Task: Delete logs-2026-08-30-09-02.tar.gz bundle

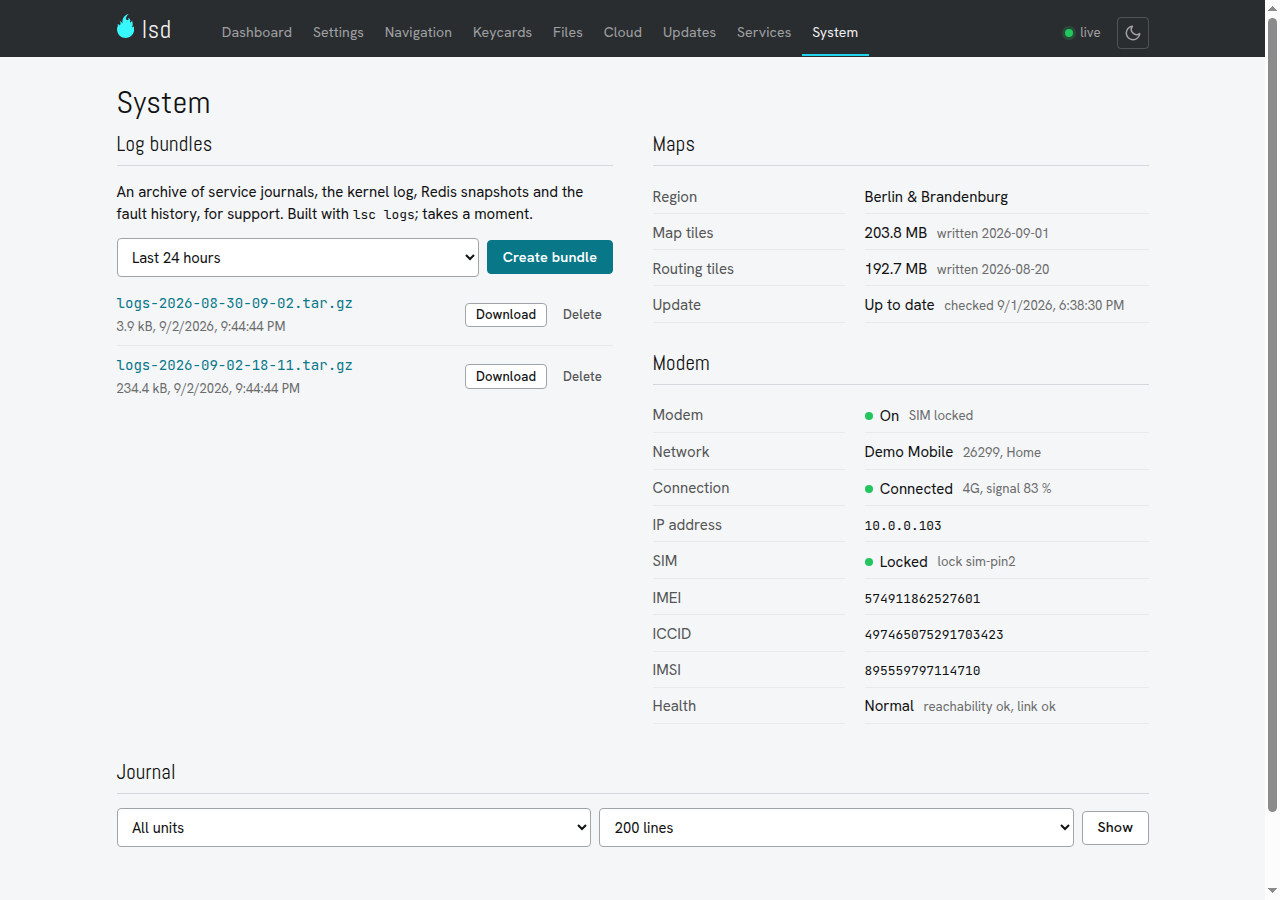Action: pyautogui.click(x=582, y=314)
